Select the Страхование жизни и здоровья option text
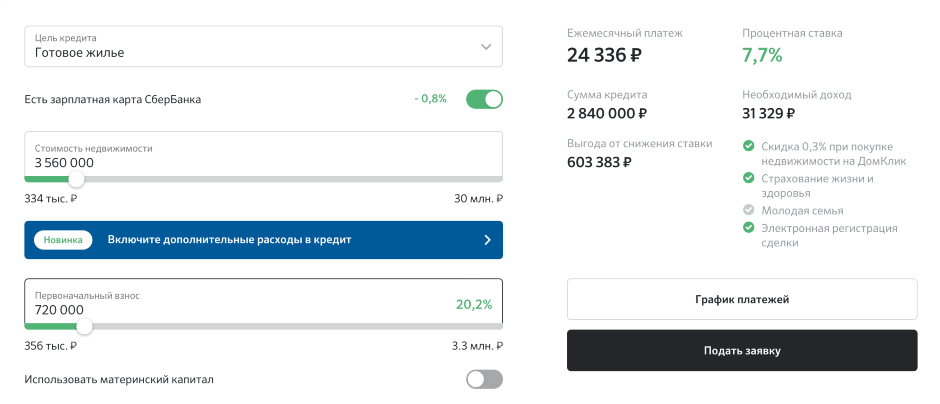The height and width of the screenshot is (404, 940). (x=817, y=186)
